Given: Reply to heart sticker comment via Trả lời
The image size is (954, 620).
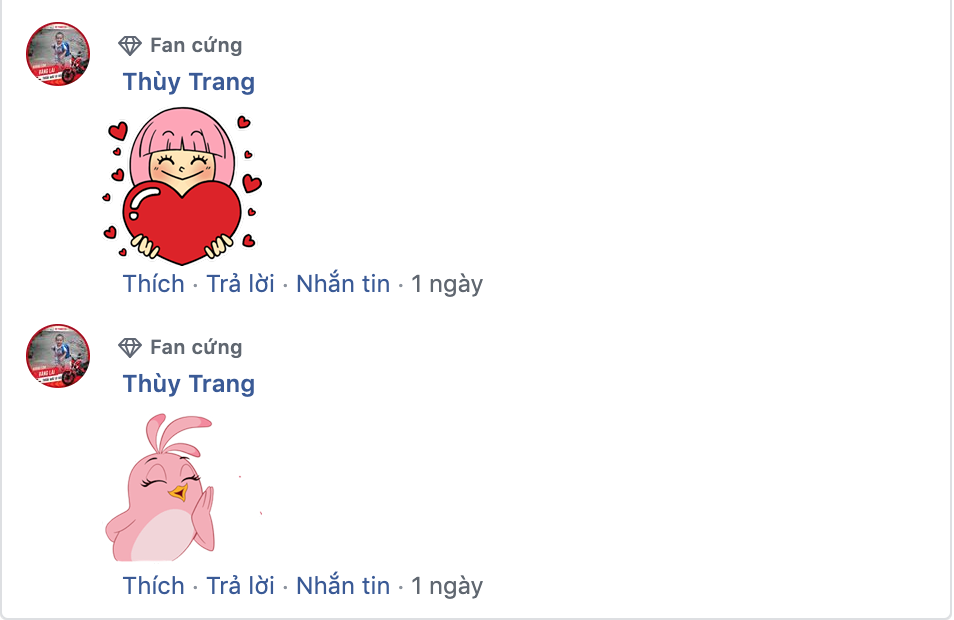Looking at the screenshot, I should coord(240,284).
